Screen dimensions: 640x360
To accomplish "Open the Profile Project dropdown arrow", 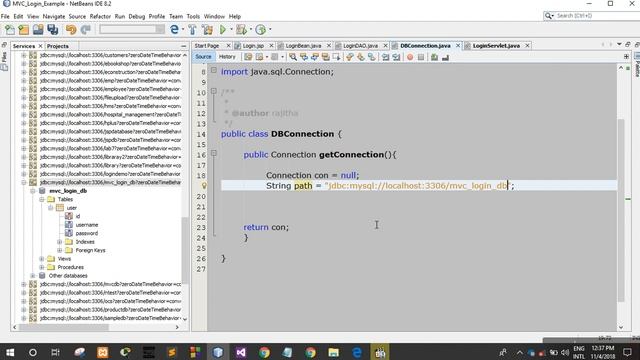I will pyautogui.click(x=270, y=29).
